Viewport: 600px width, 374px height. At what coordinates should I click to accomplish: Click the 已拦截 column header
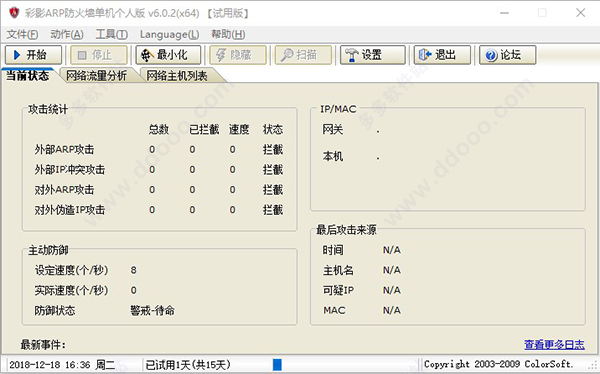[204, 129]
